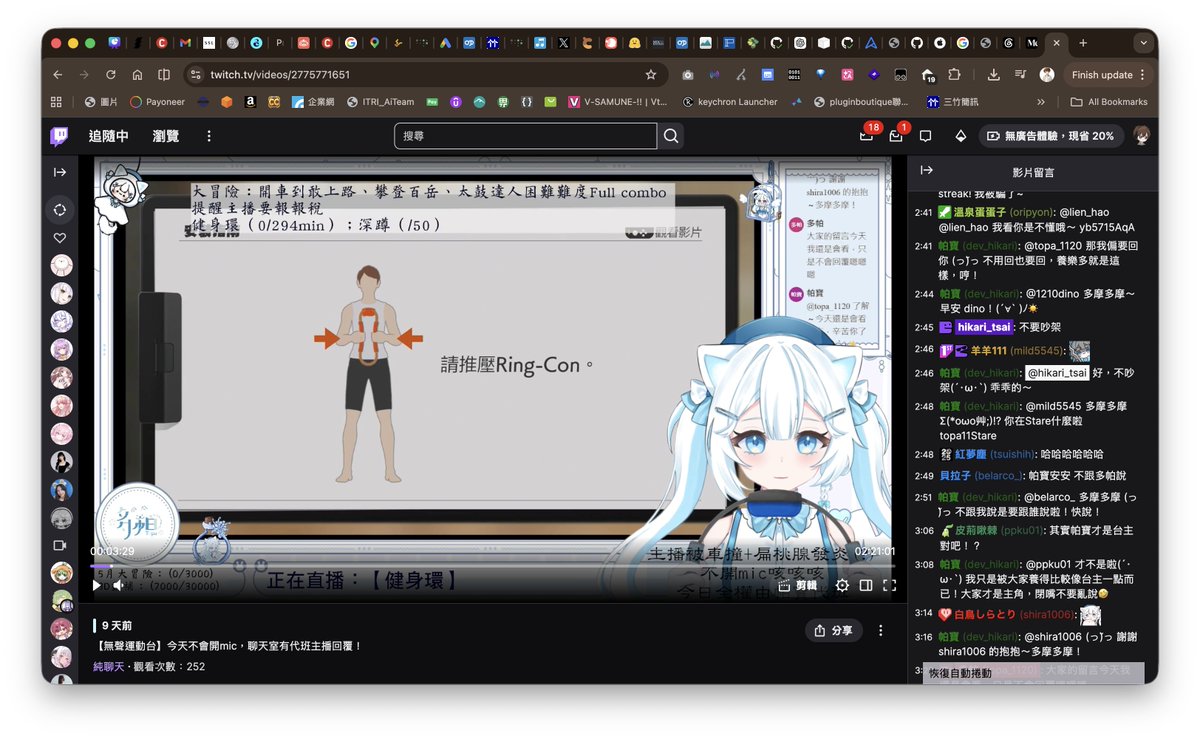The height and width of the screenshot is (739, 1200).
Task: Open the apps grid in bookmarks bar
Action: click(56, 102)
